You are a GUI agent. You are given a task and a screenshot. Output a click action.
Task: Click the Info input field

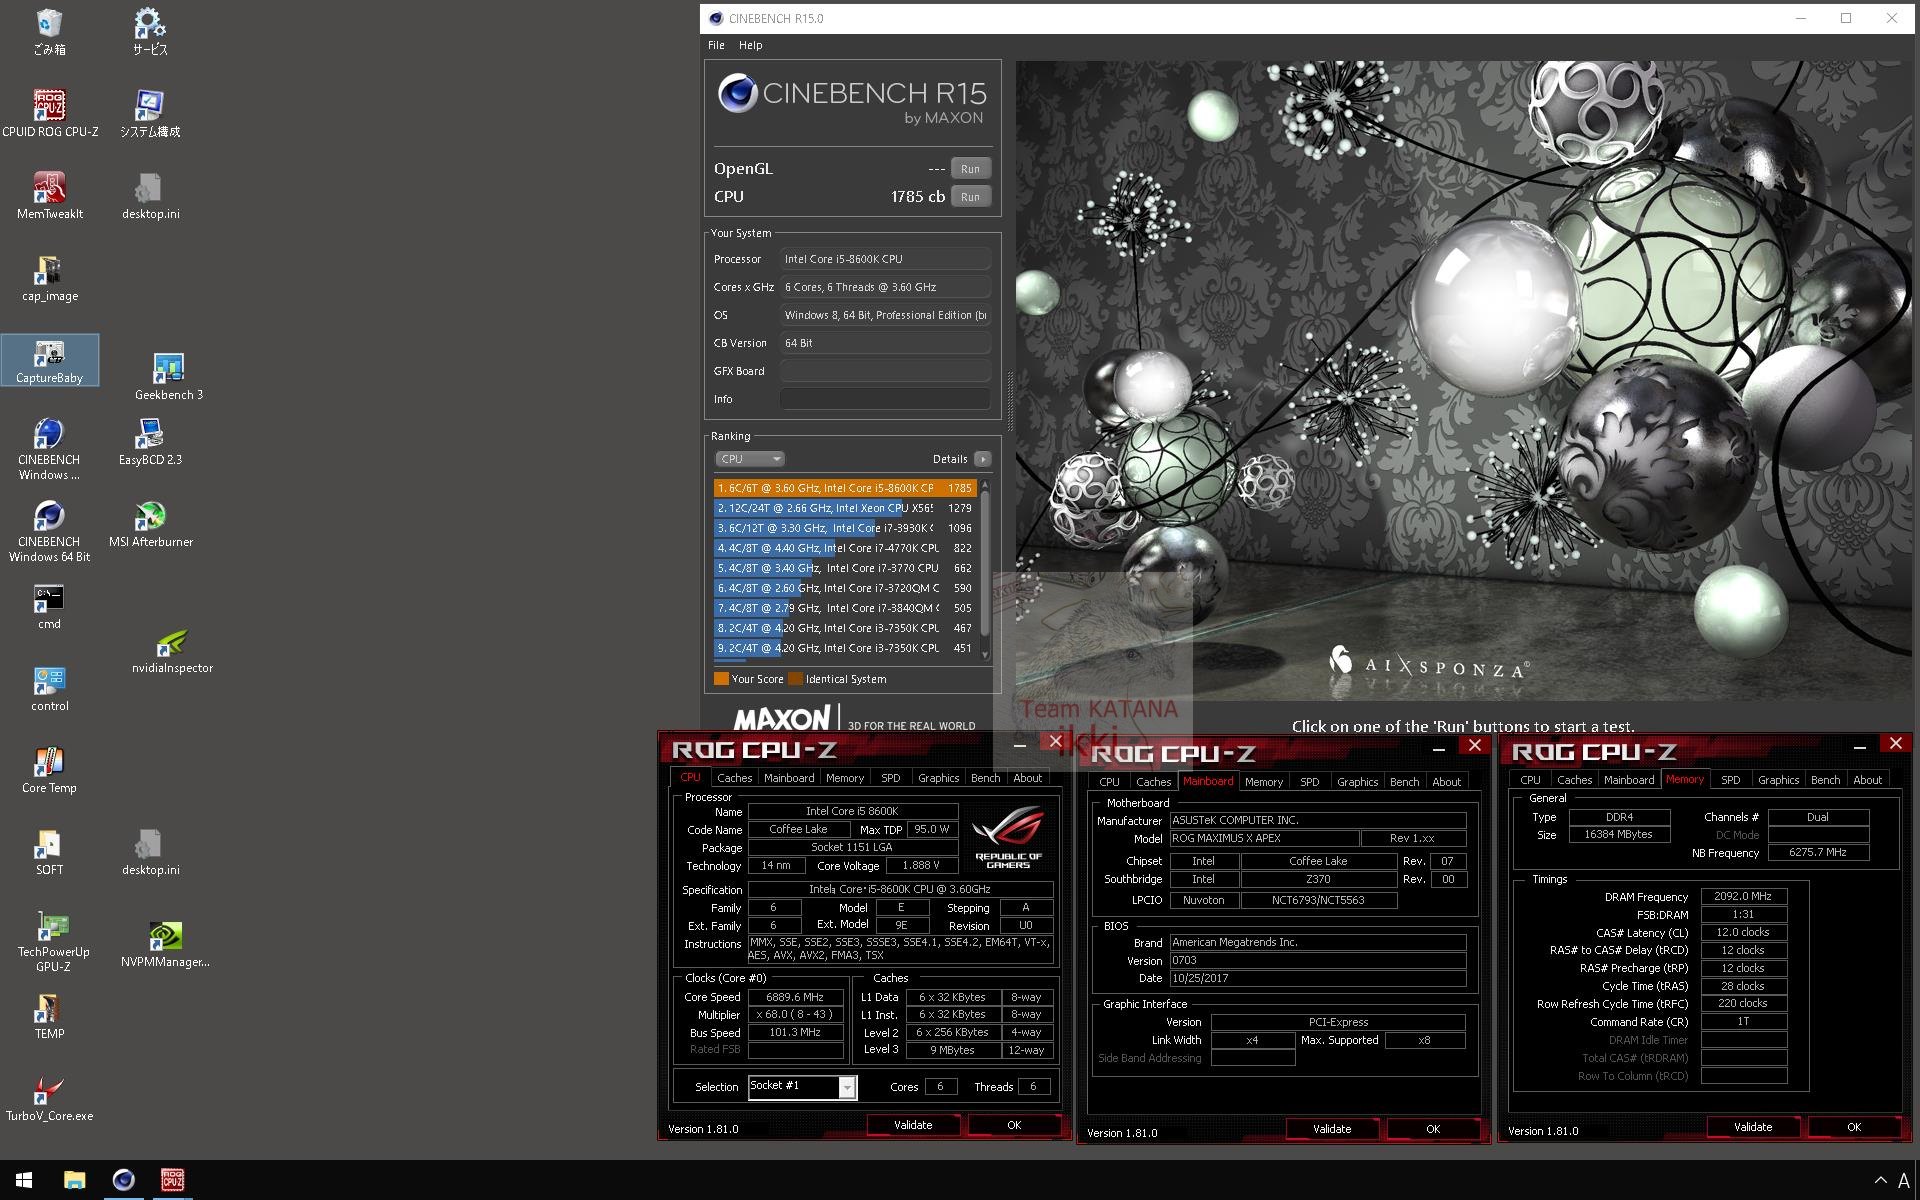[x=885, y=399]
